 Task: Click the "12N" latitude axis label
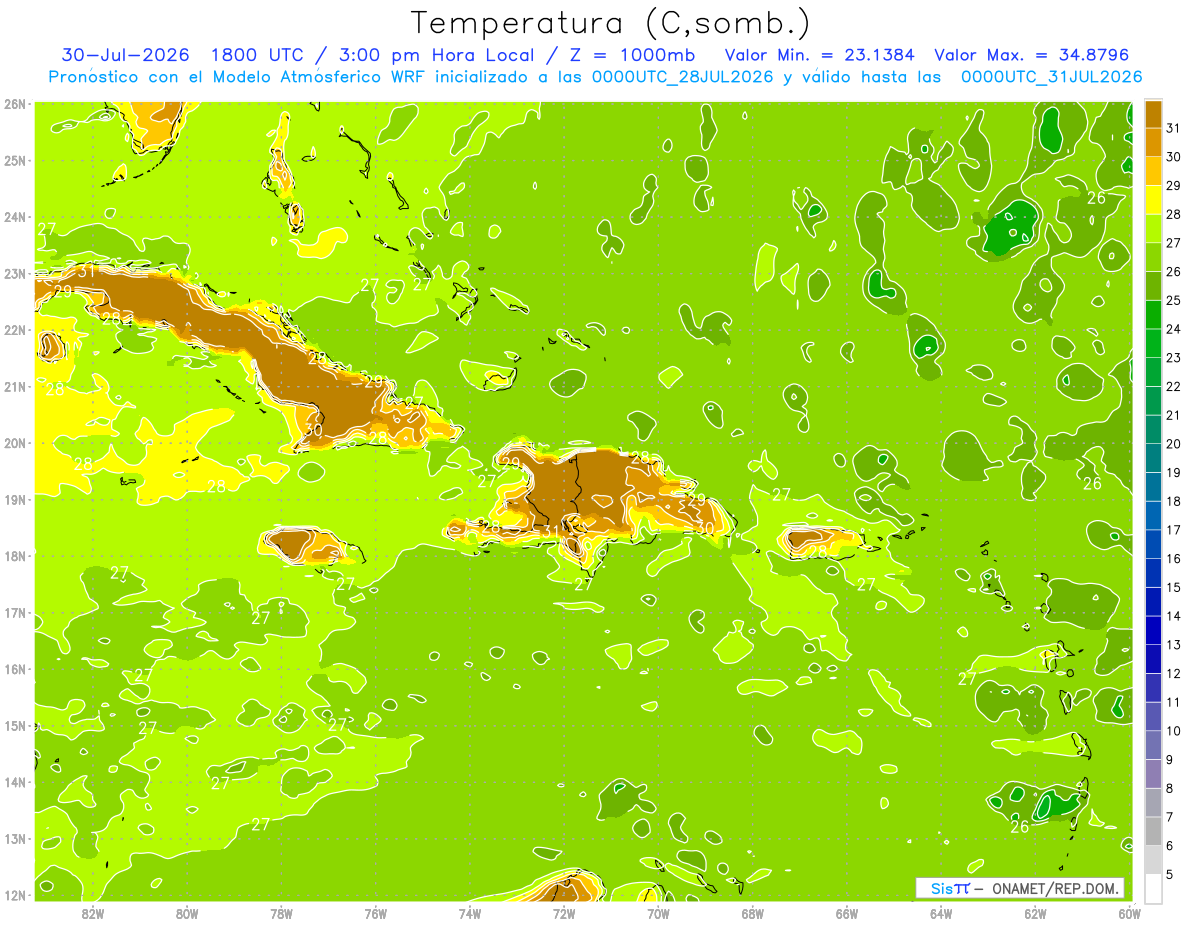tap(14, 895)
